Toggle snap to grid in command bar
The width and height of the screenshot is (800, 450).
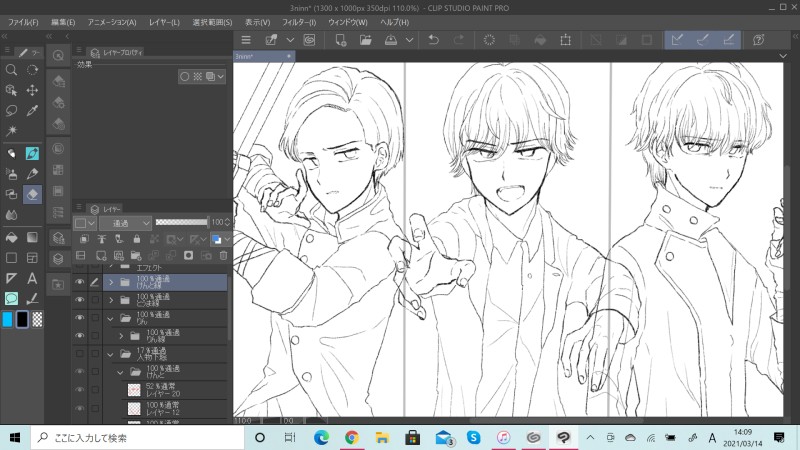coord(729,40)
